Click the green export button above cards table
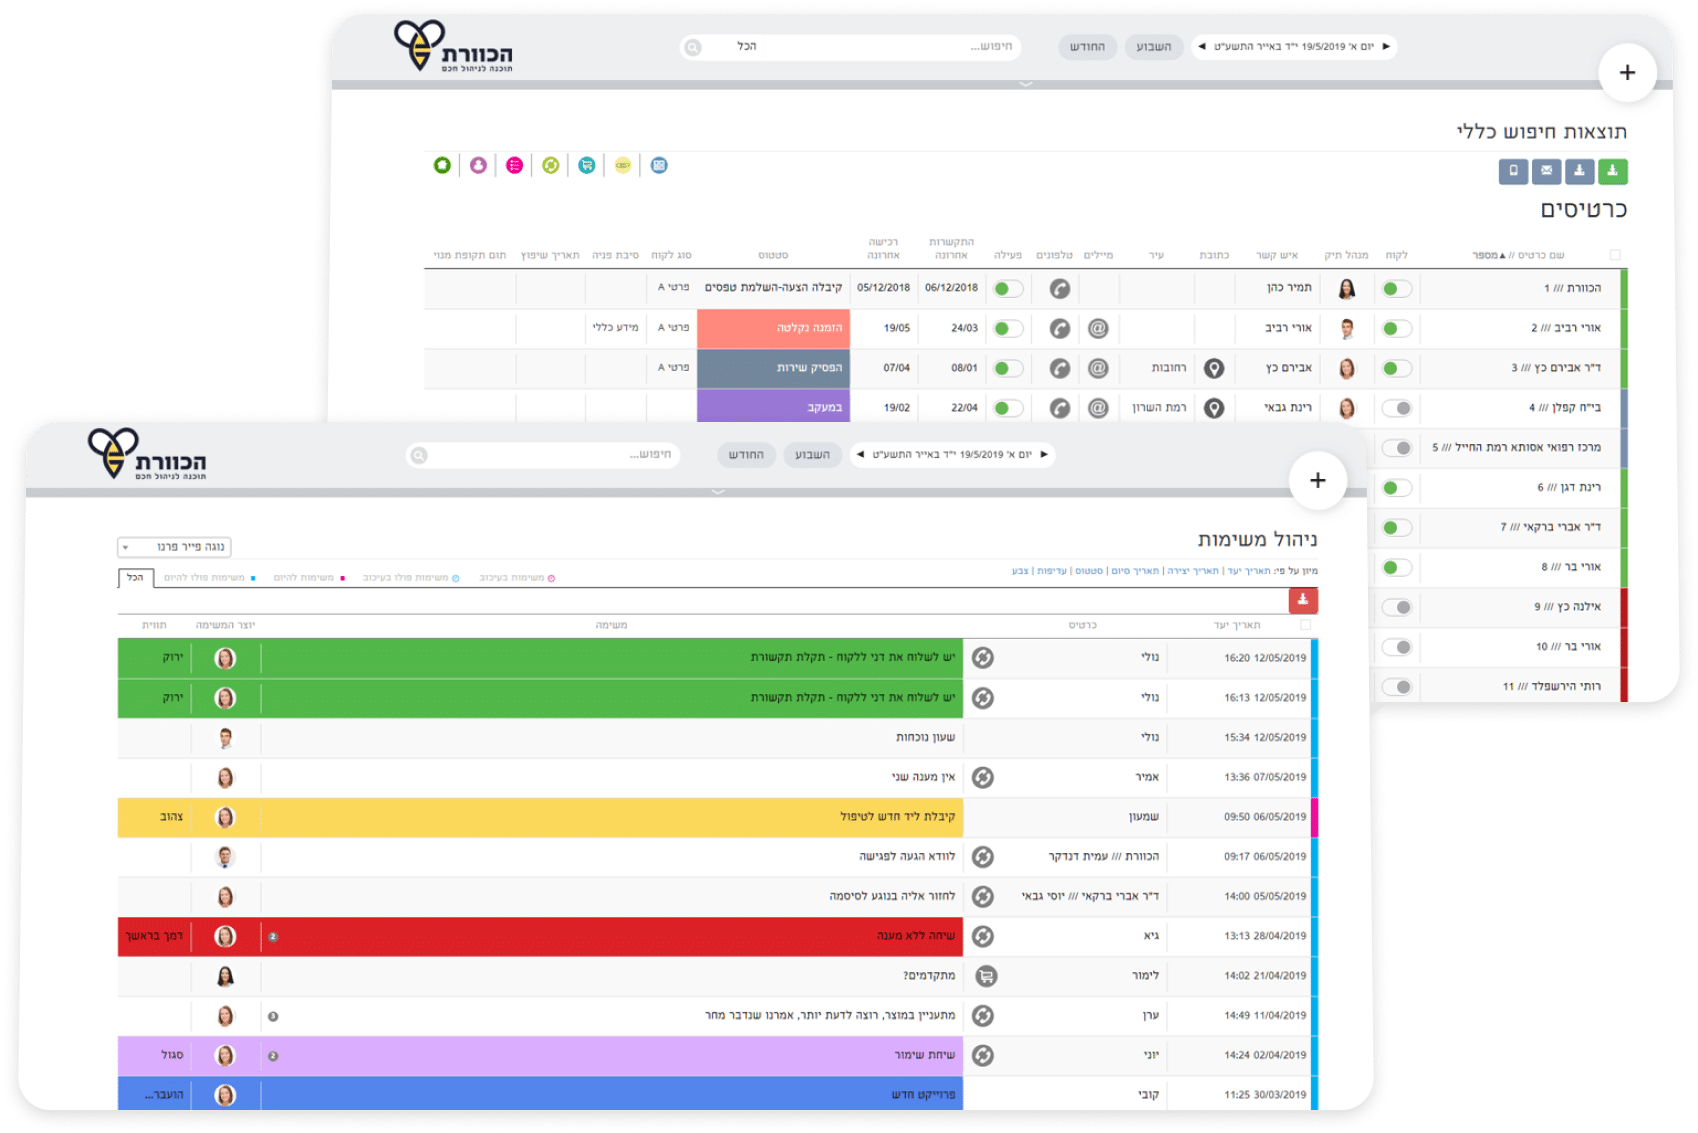 [1612, 171]
